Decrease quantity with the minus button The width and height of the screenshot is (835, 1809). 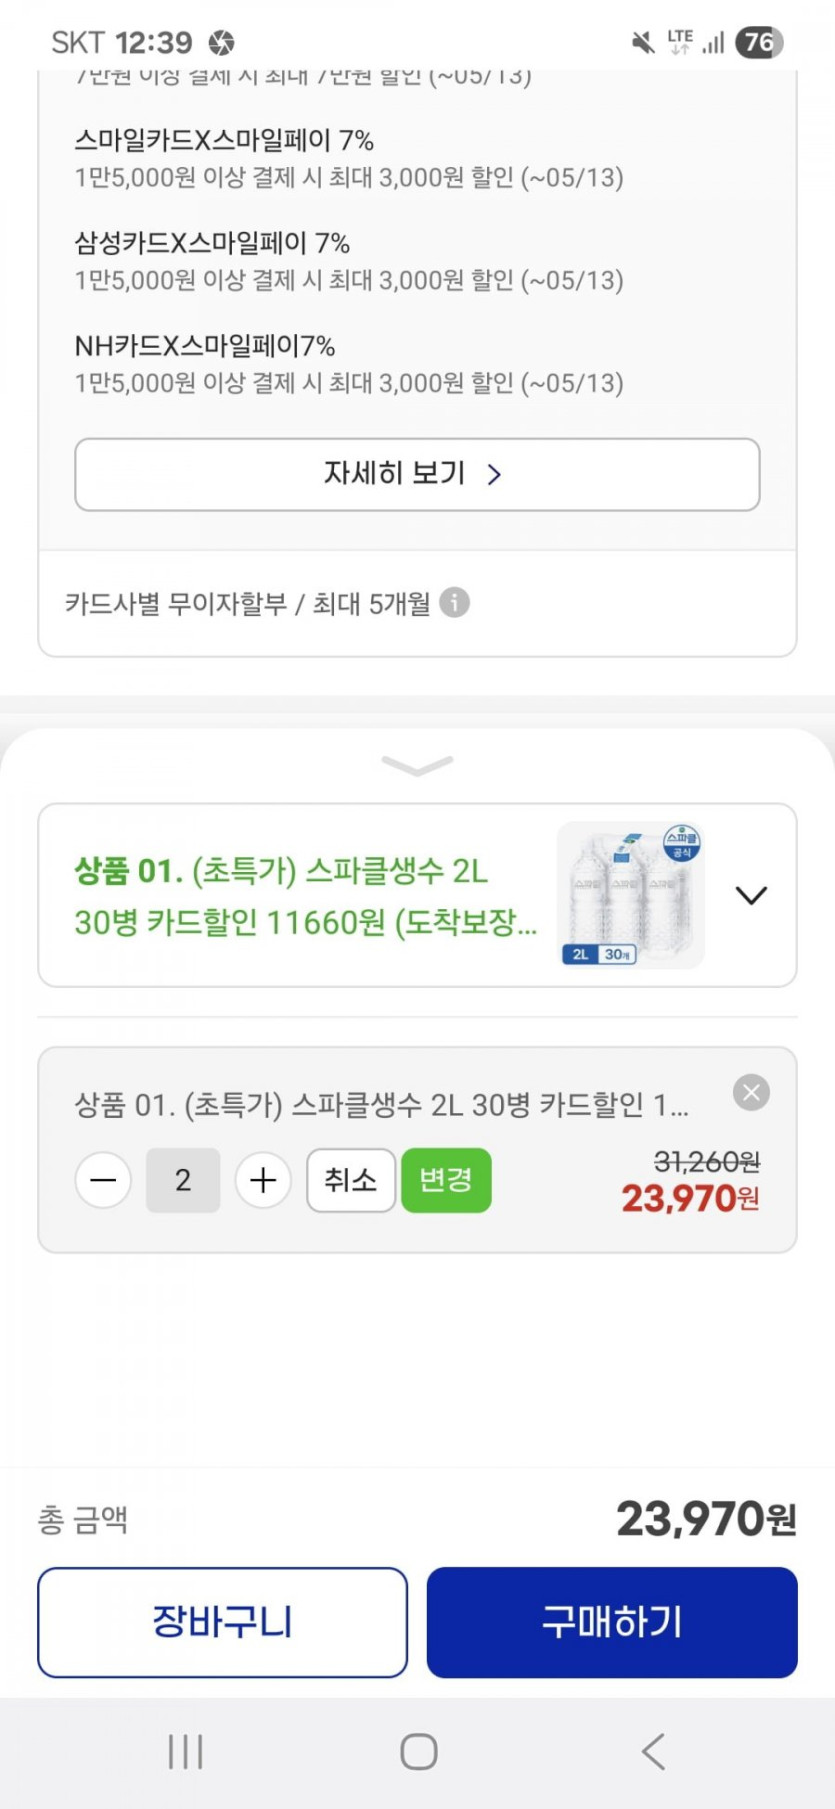(x=103, y=1180)
